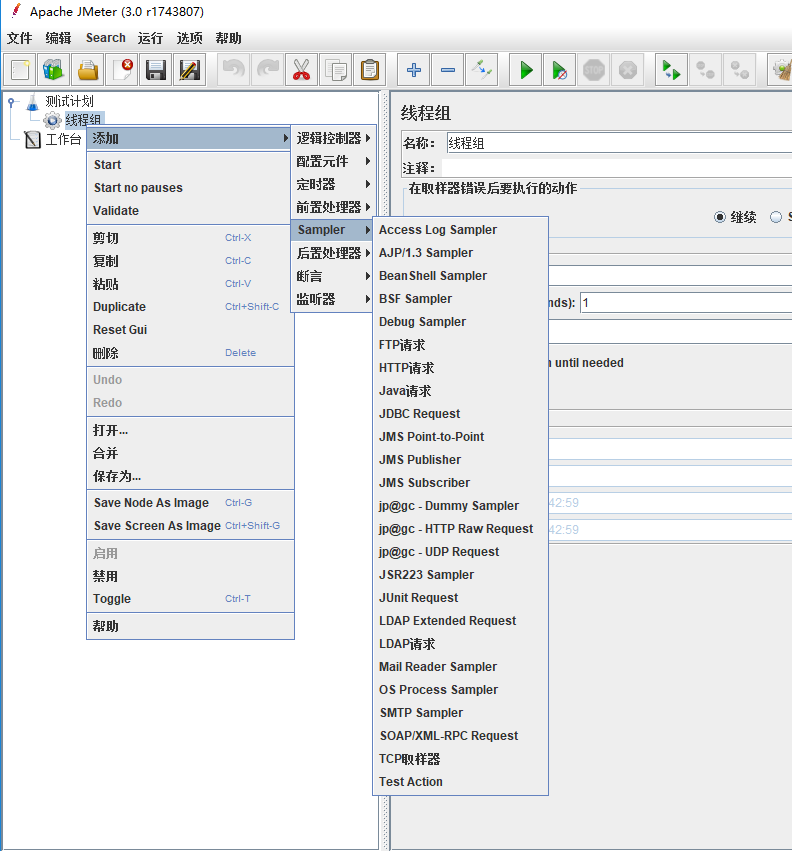Open the 选项 menu
The image size is (792, 851).
tap(189, 38)
